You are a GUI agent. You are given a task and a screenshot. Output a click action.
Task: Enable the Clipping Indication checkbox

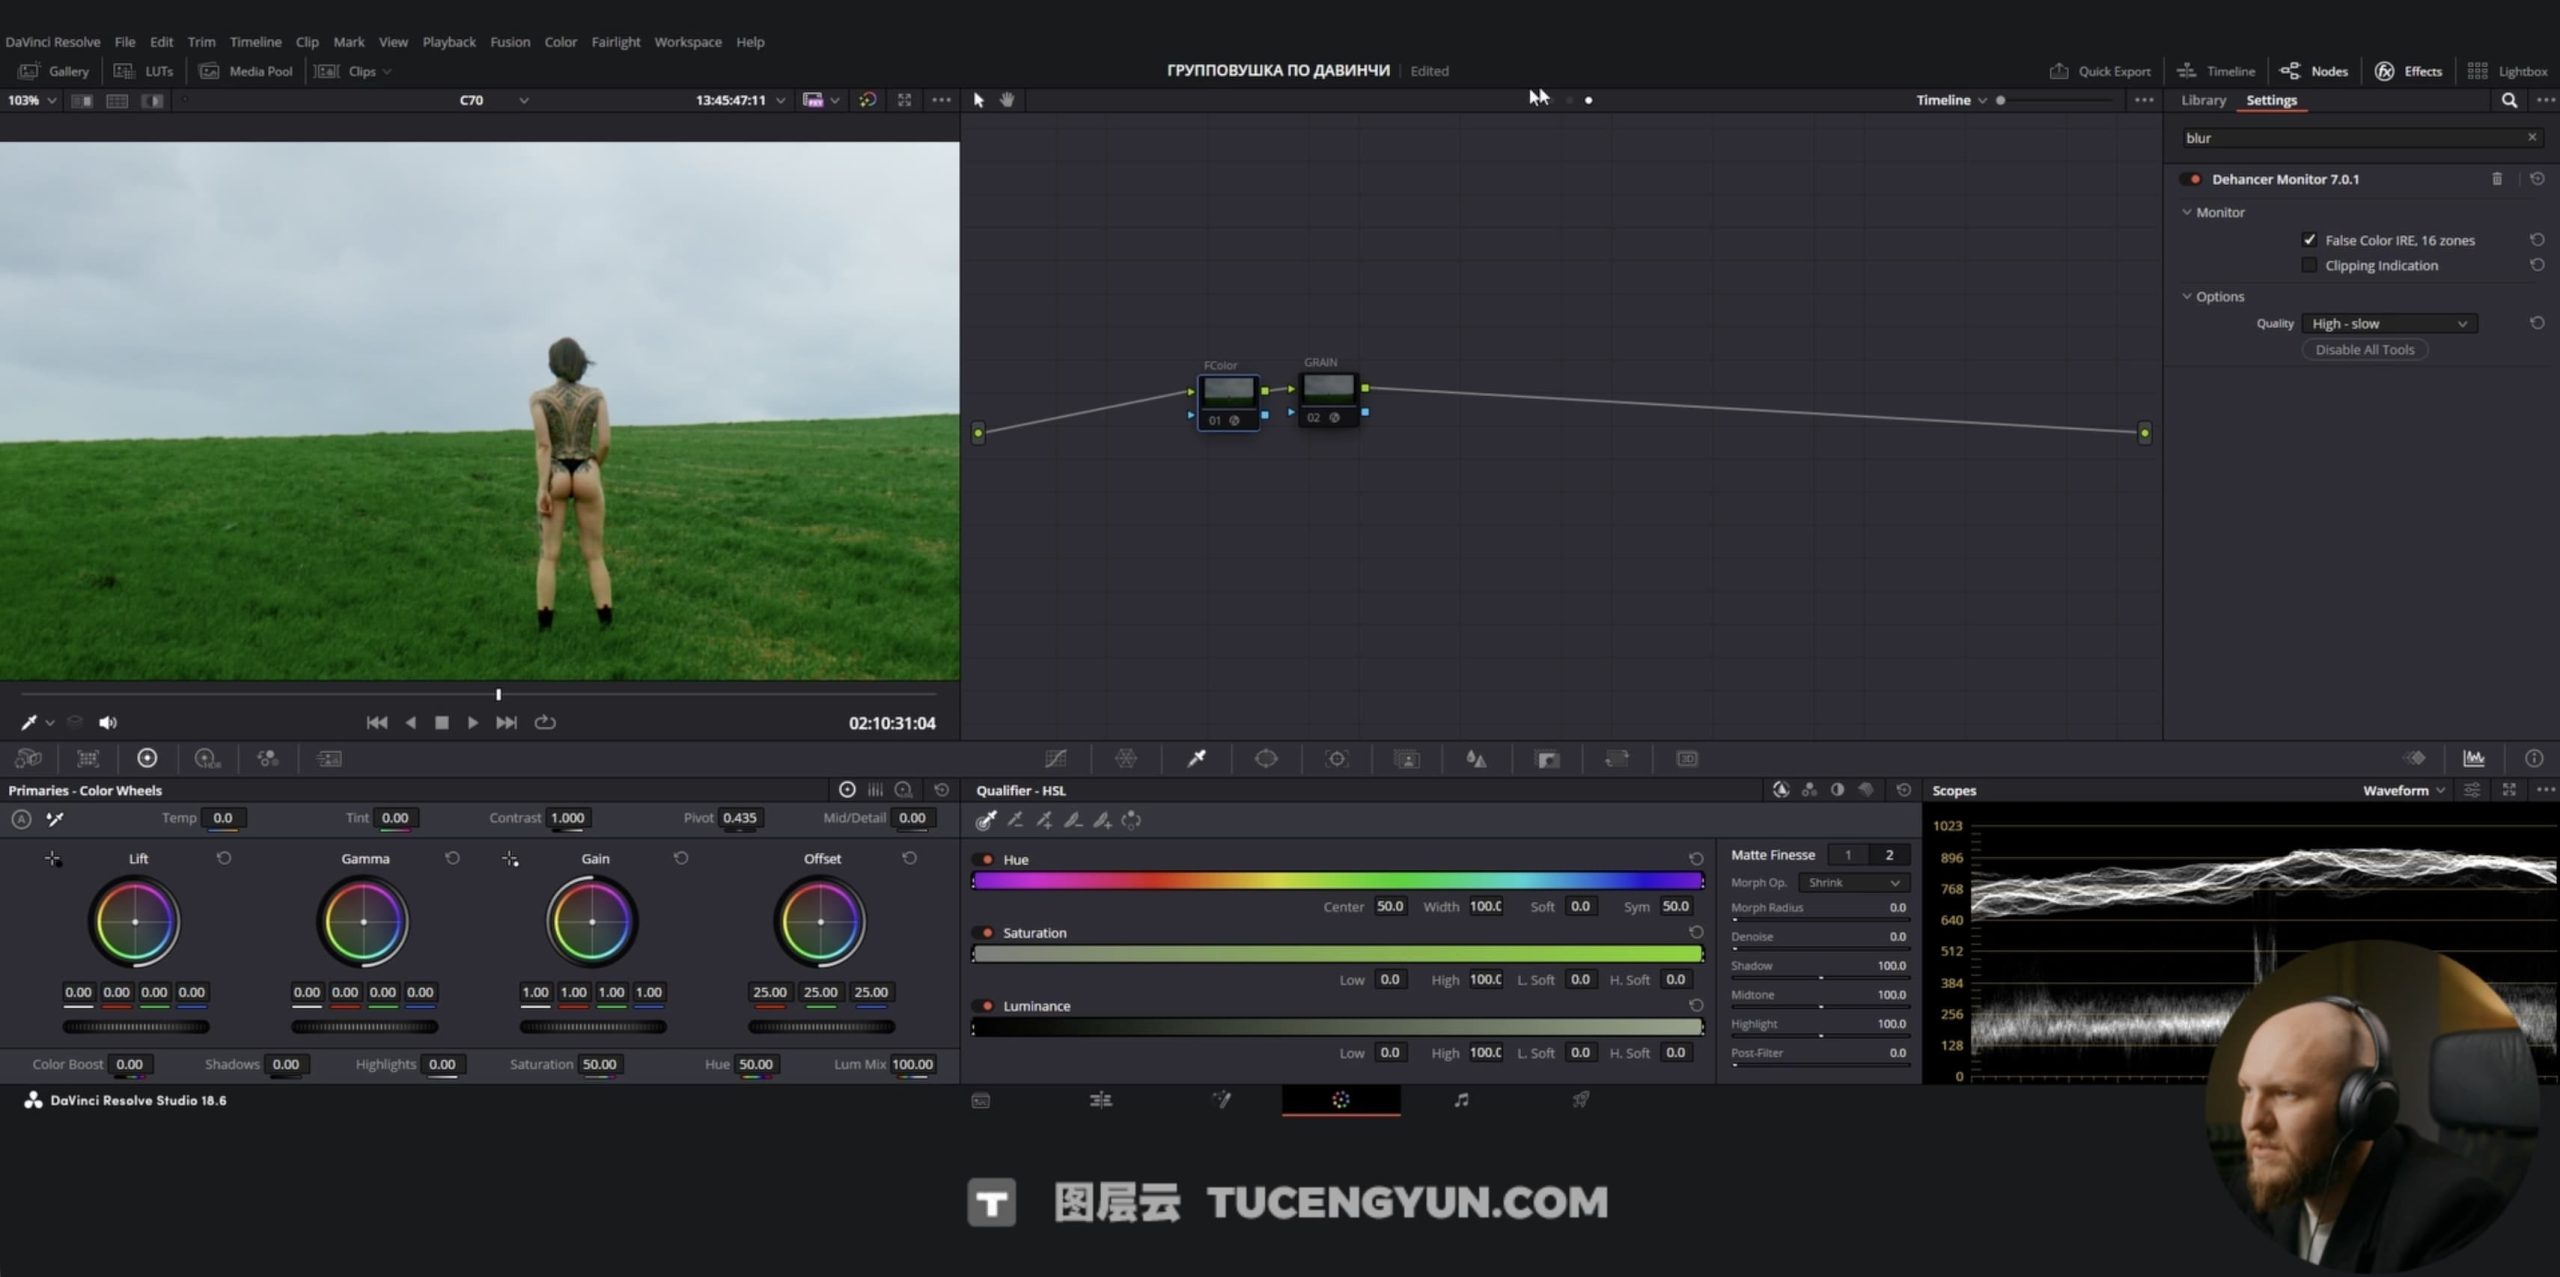2309,265
